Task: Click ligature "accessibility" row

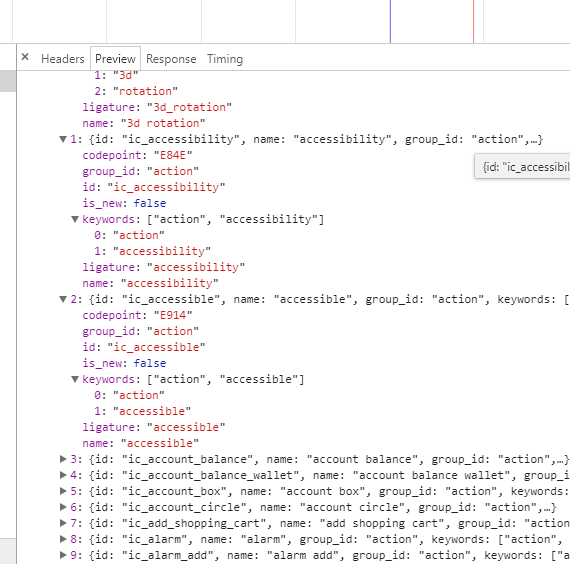Action: 164,267
